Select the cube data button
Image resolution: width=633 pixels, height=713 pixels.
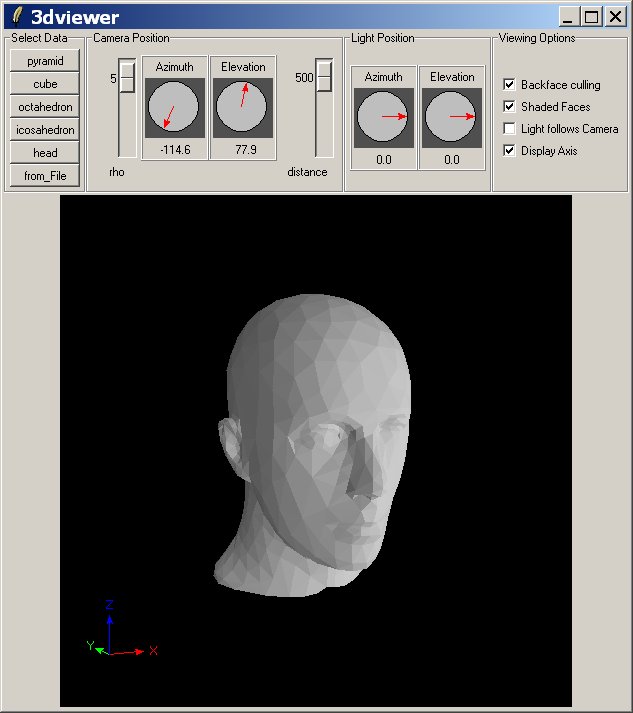pyautogui.click(x=45, y=84)
